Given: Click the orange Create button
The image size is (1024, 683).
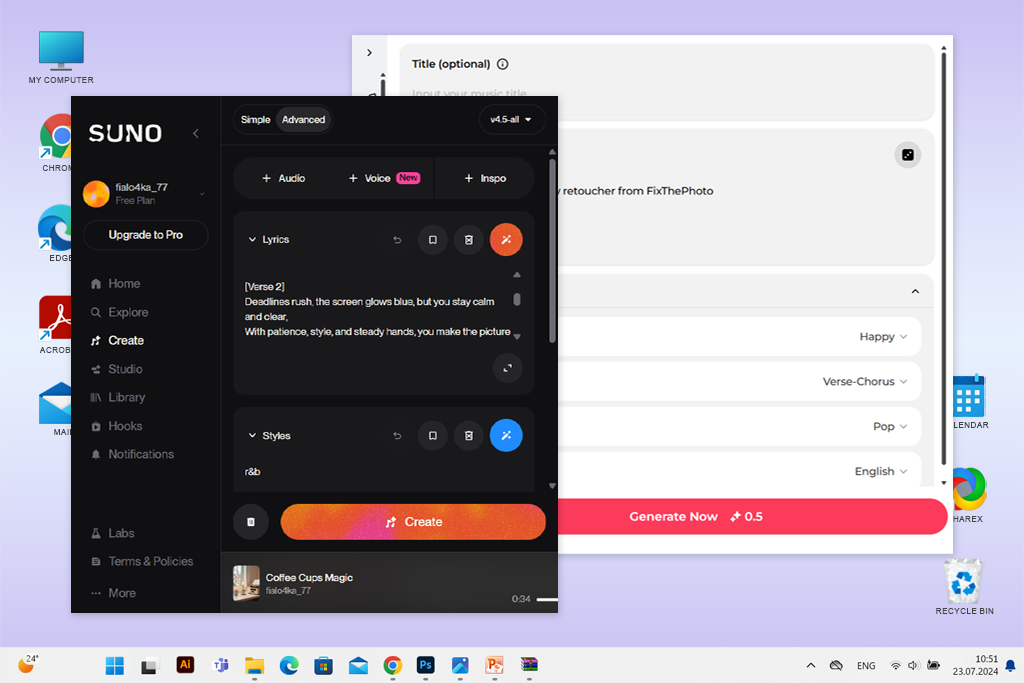Looking at the screenshot, I should tap(413, 522).
